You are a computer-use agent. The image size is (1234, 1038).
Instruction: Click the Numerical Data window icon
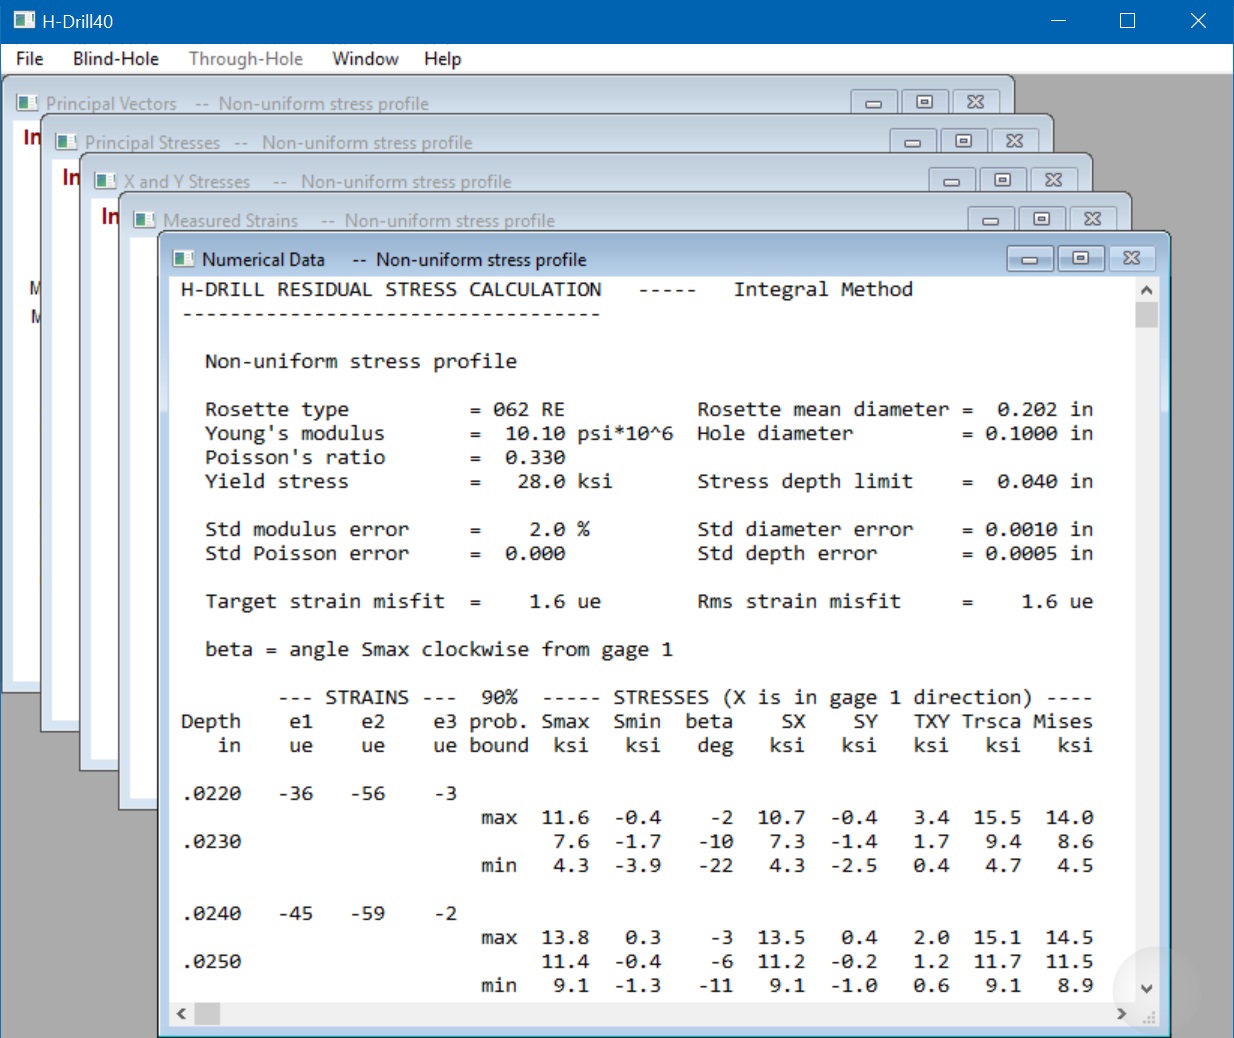(x=184, y=259)
